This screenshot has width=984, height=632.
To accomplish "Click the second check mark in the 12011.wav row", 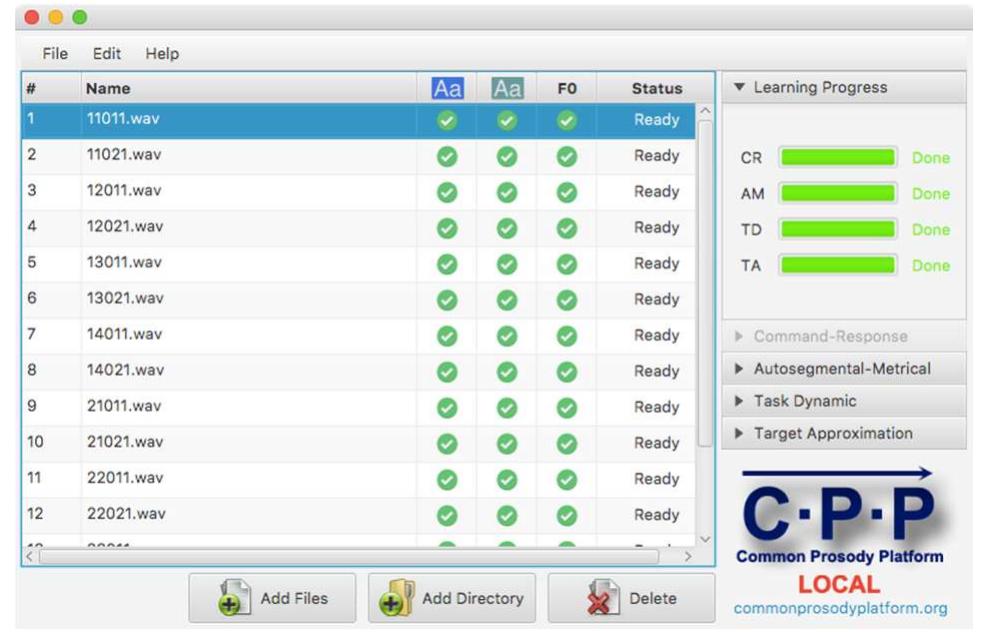I will click(507, 192).
